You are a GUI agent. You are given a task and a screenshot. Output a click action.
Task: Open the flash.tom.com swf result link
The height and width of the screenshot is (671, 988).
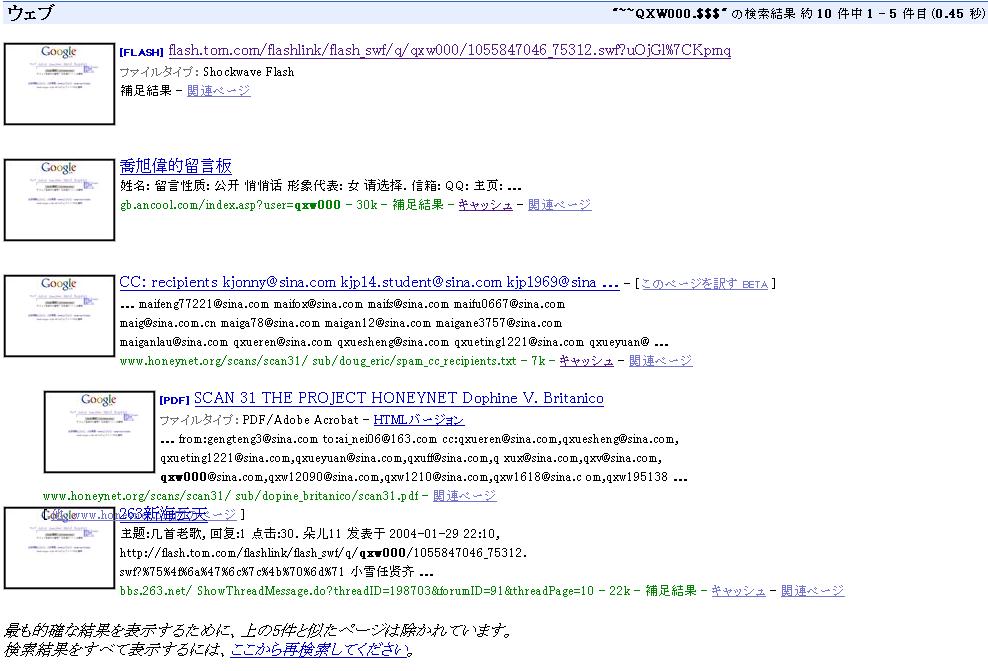[449, 50]
